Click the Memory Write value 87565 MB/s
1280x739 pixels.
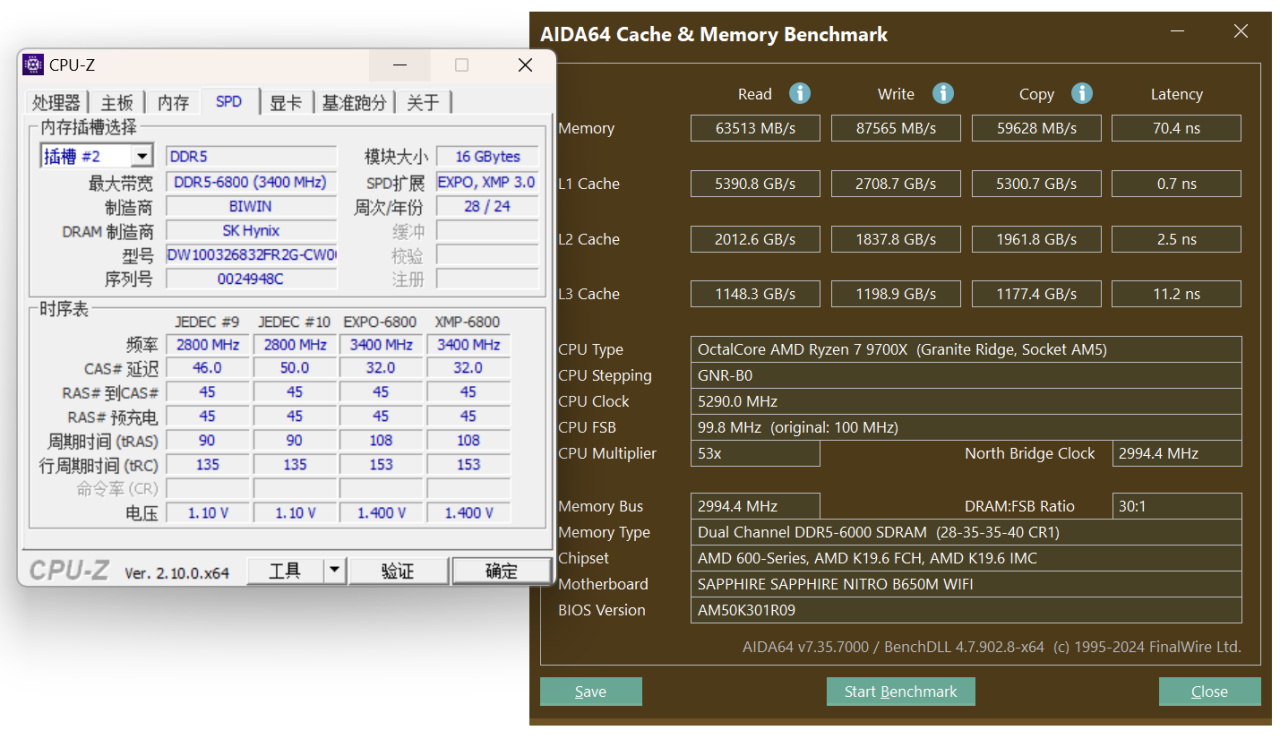coord(896,128)
